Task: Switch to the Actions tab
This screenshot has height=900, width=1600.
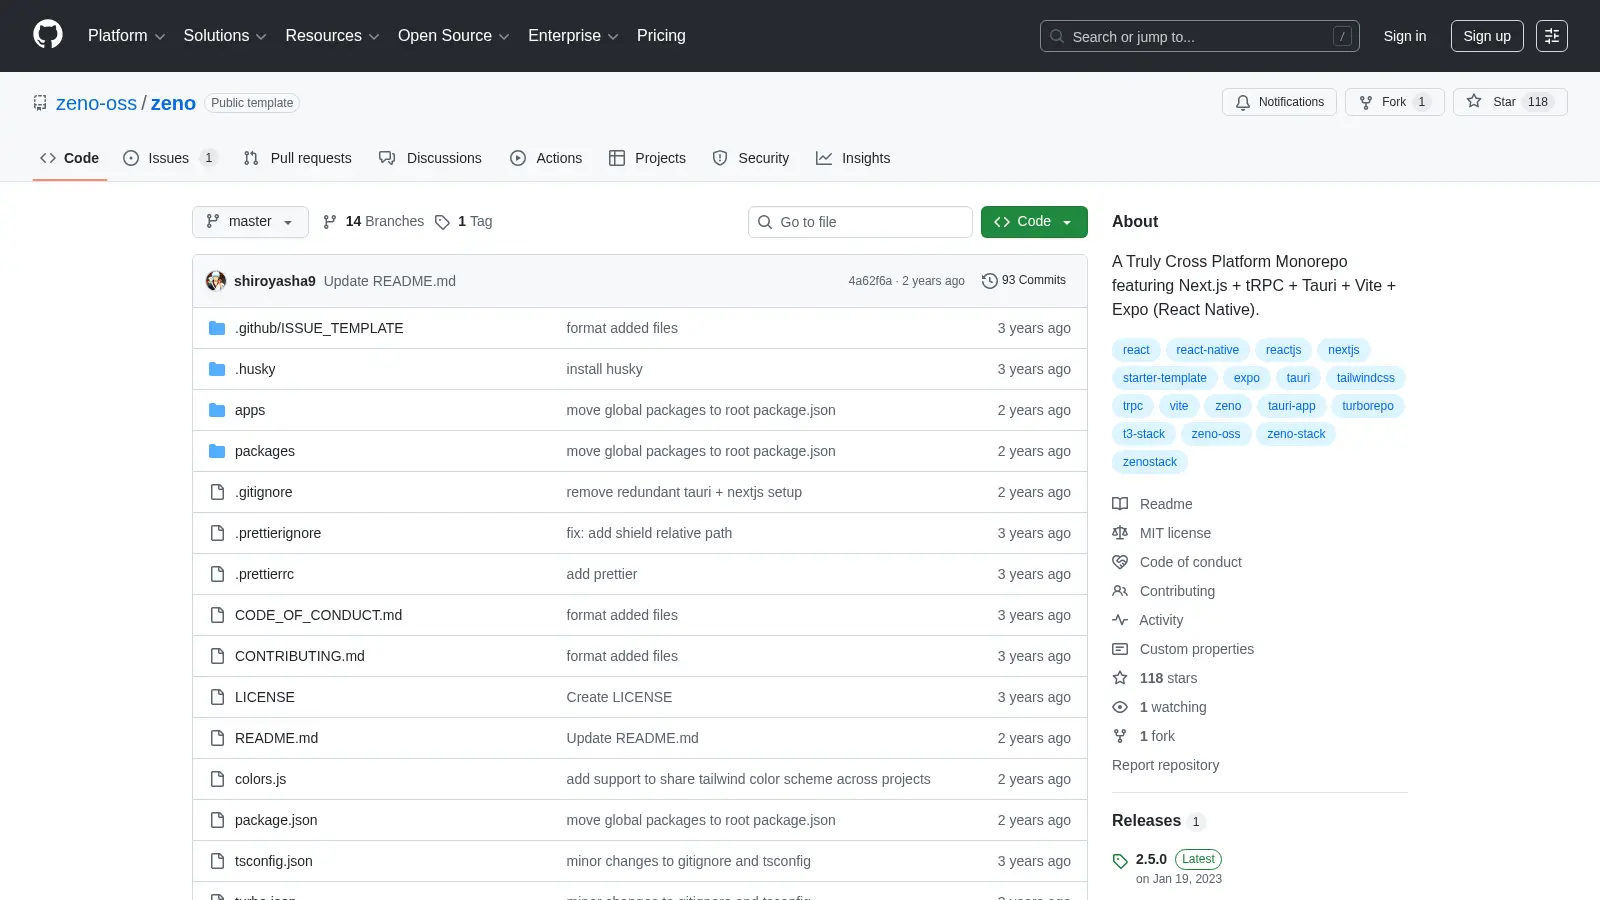Action: point(546,158)
